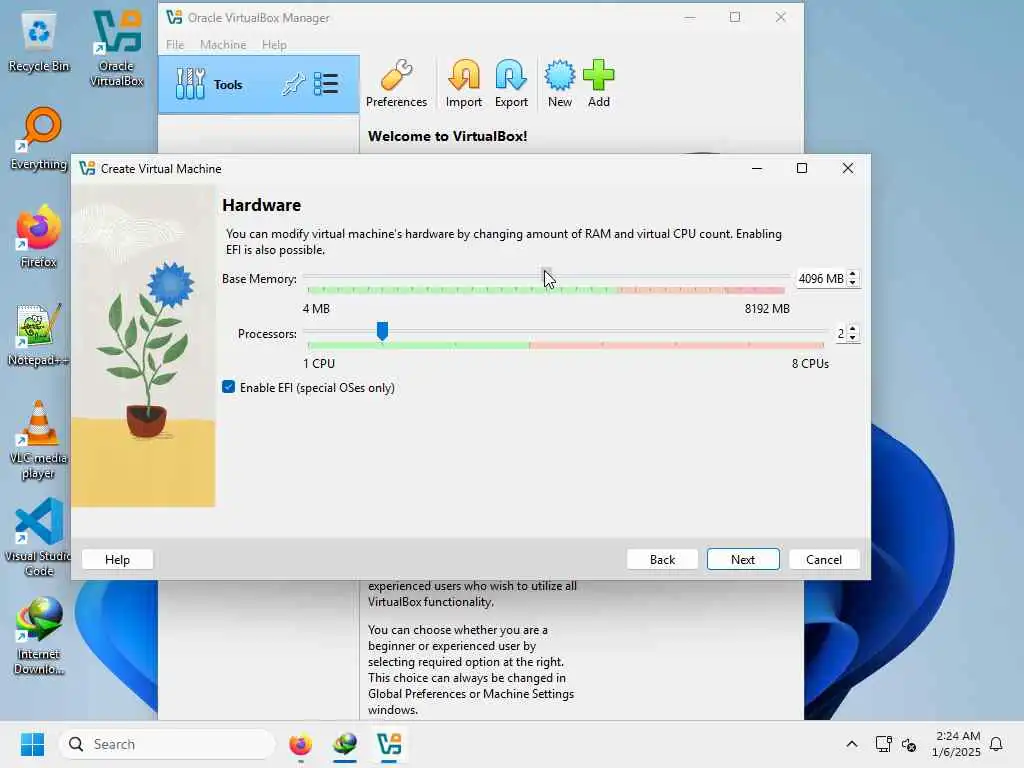Open the Machine menu in VirtualBox Manager
1024x768 pixels.
[x=223, y=44]
